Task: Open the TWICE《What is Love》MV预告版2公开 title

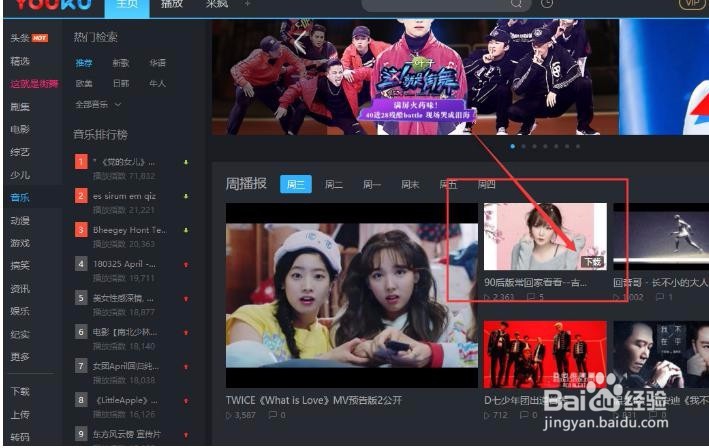Action: (x=314, y=401)
